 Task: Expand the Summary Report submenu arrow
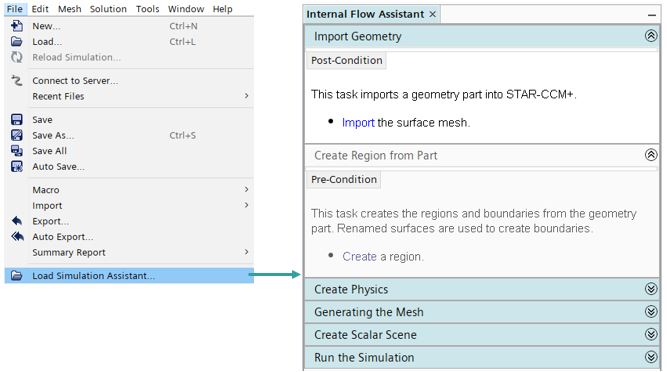tap(246, 252)
